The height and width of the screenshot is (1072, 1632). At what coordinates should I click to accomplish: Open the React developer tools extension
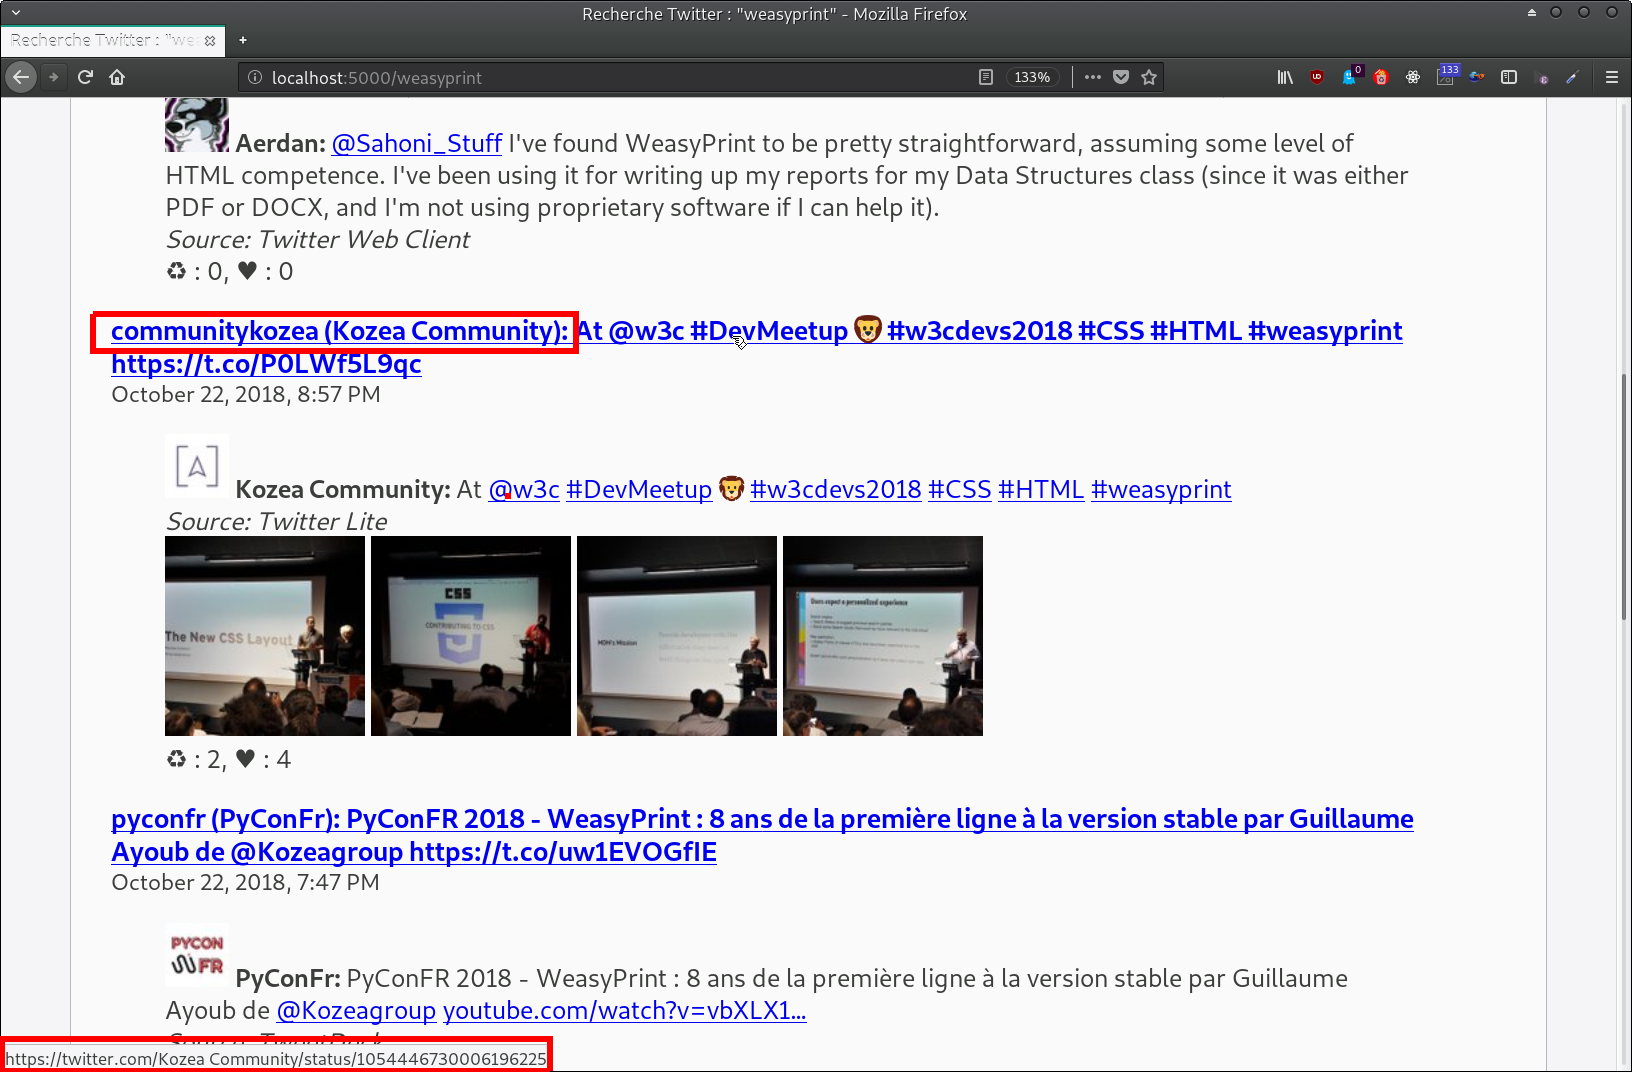pos(1413,77)
